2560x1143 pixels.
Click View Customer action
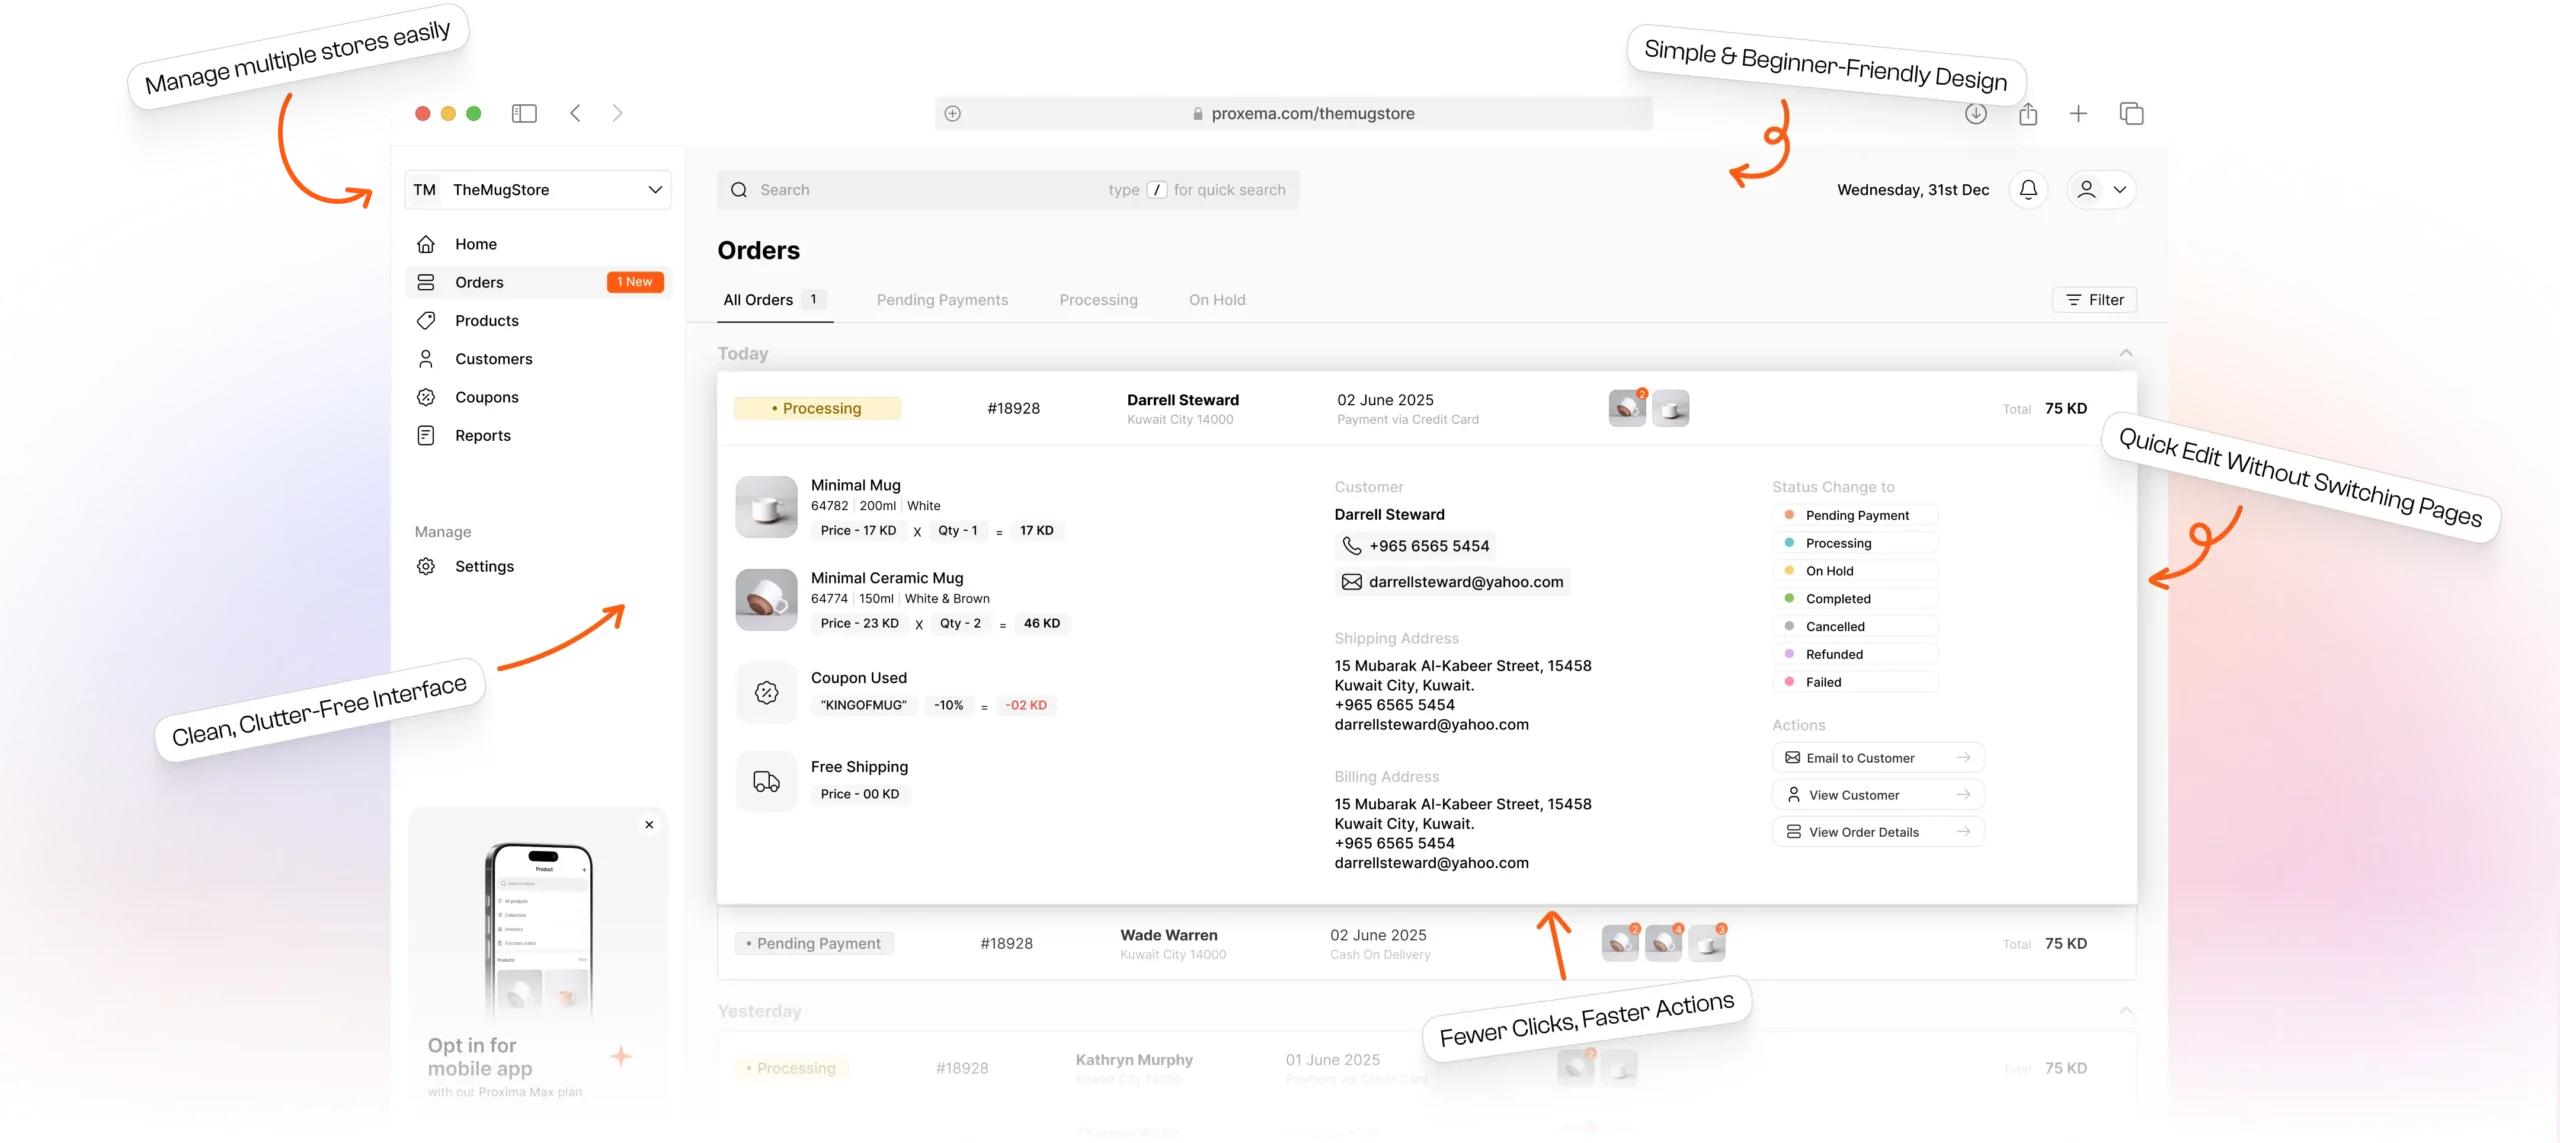(1878, 795)
